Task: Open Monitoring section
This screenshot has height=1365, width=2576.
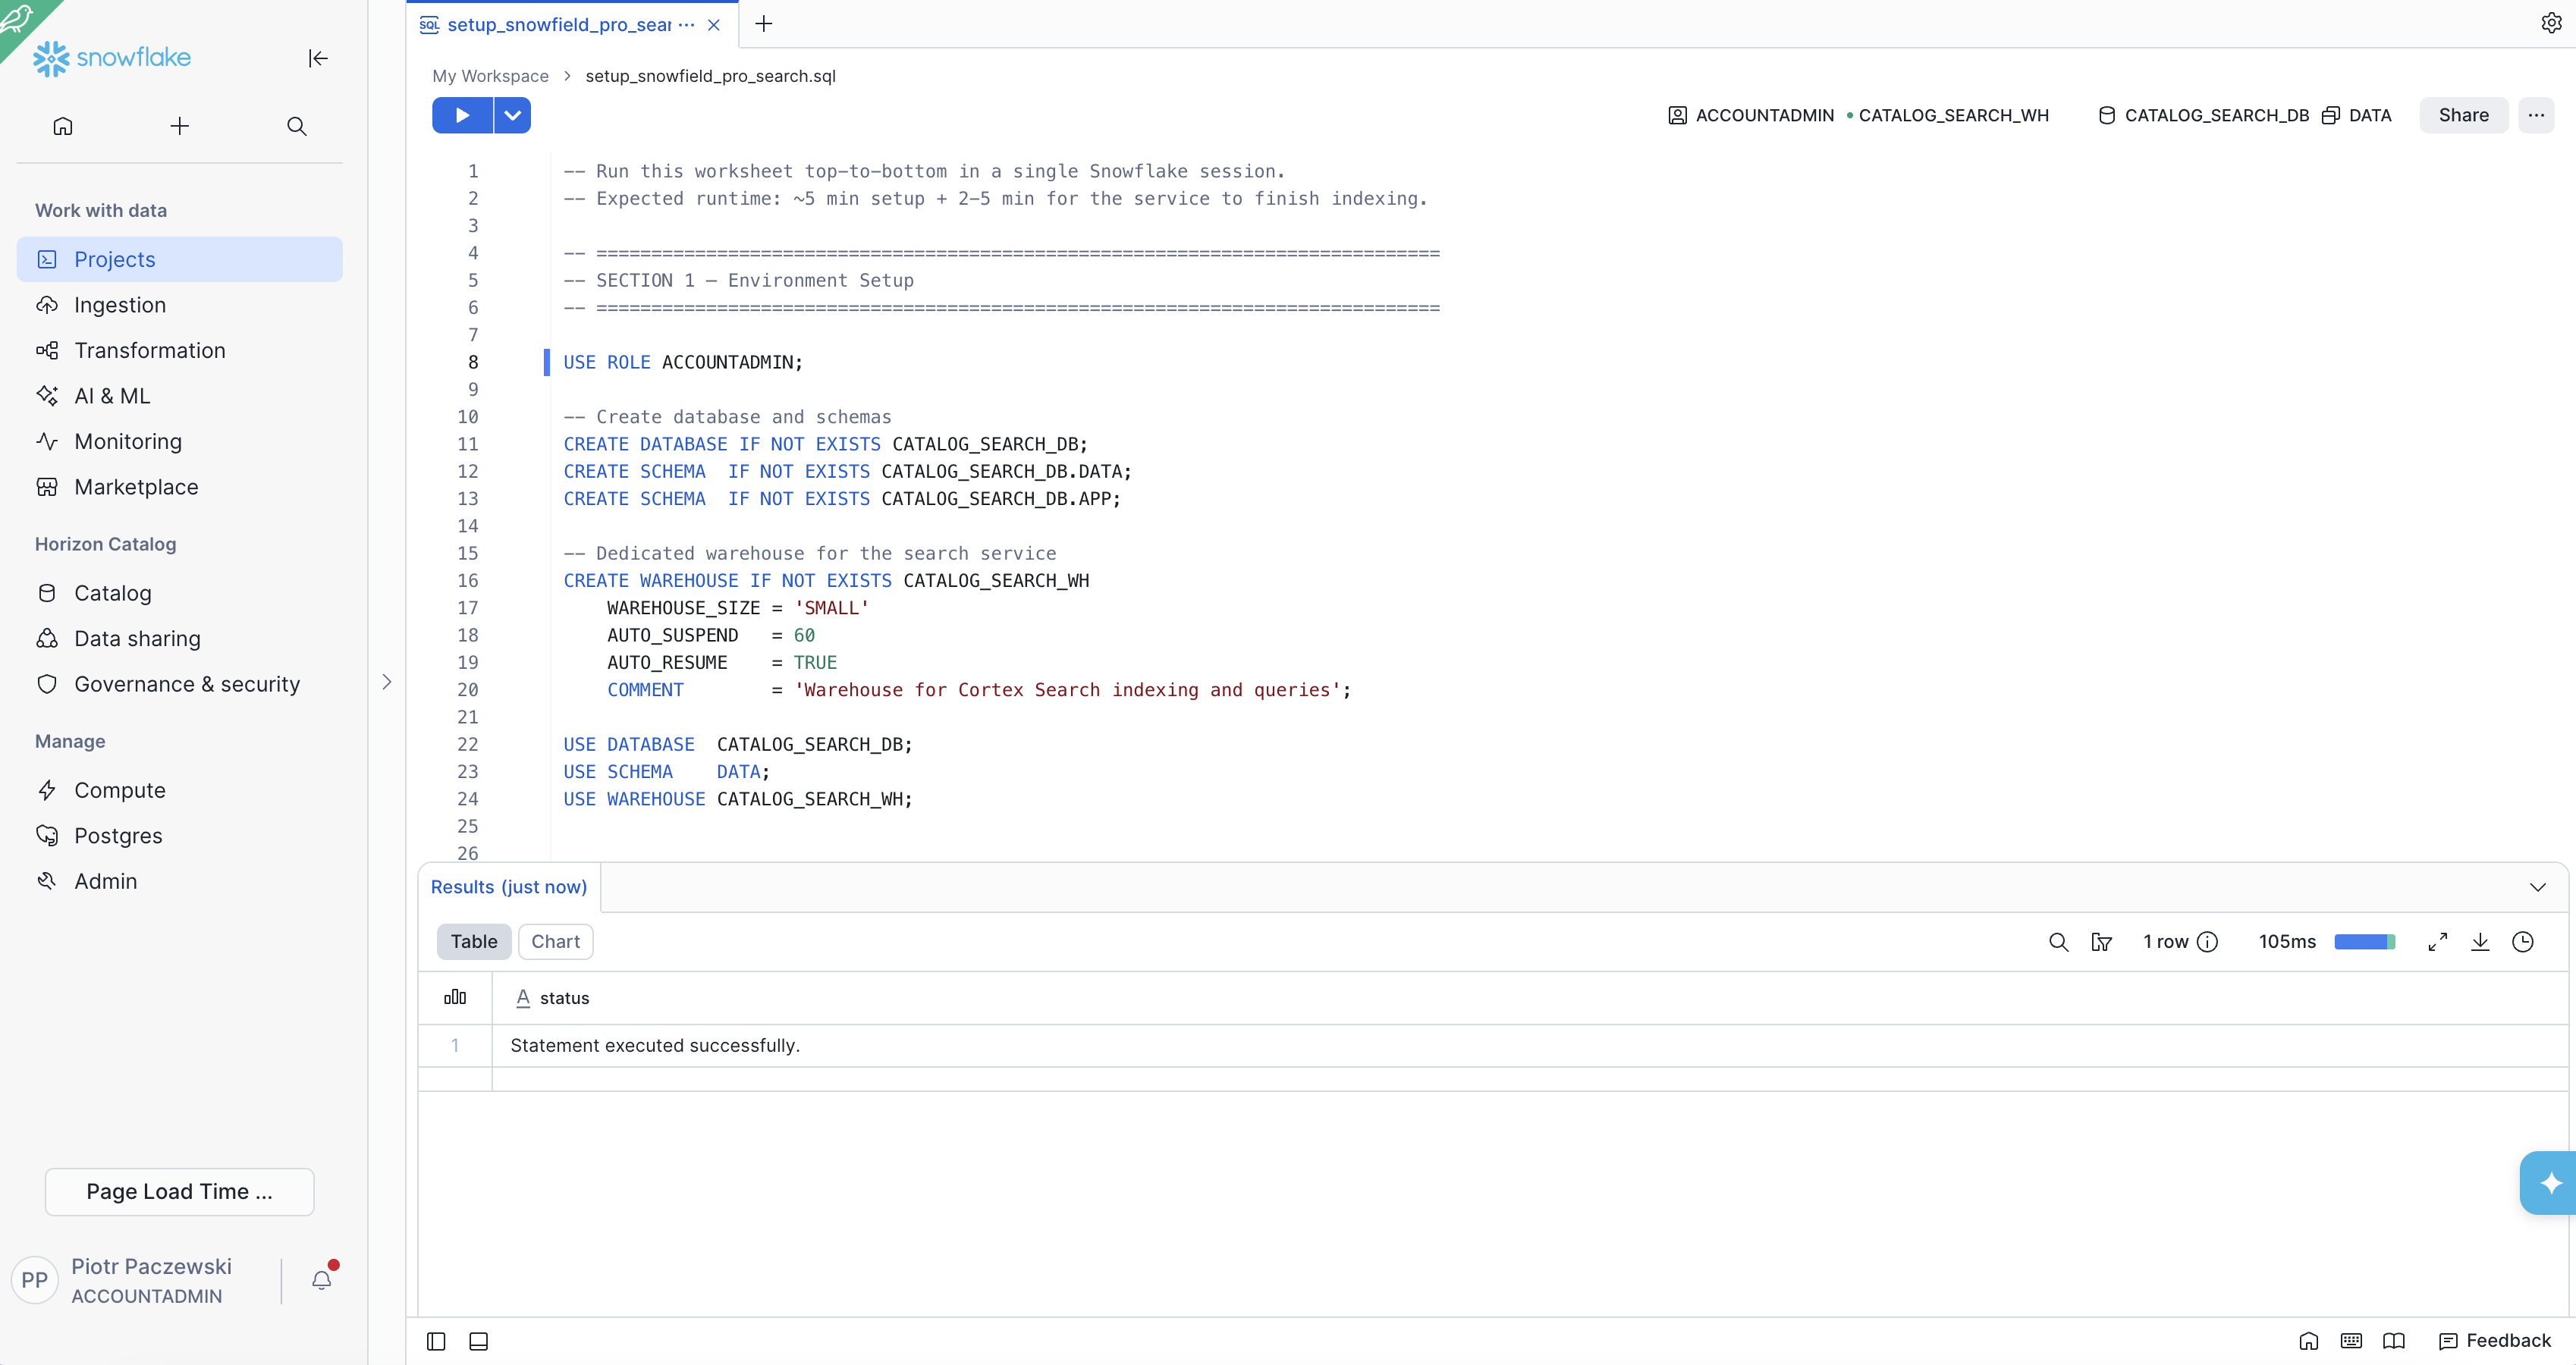Action: coord(180,441)
